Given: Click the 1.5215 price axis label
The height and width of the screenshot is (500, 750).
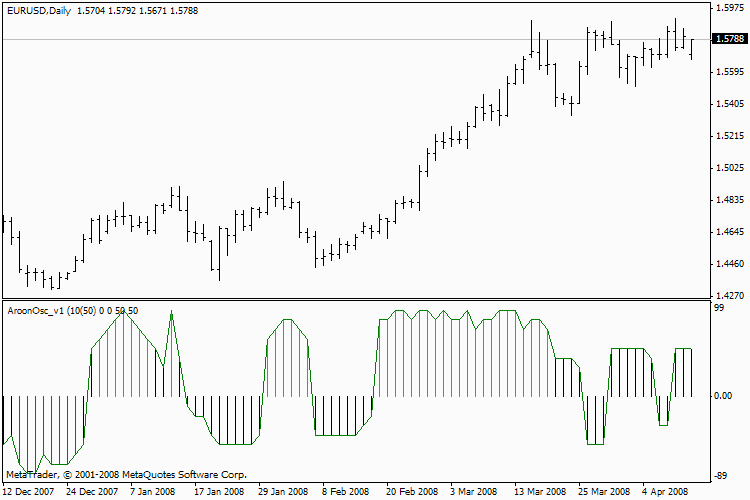Looking at the screenshot, I should tap(730, 136).
